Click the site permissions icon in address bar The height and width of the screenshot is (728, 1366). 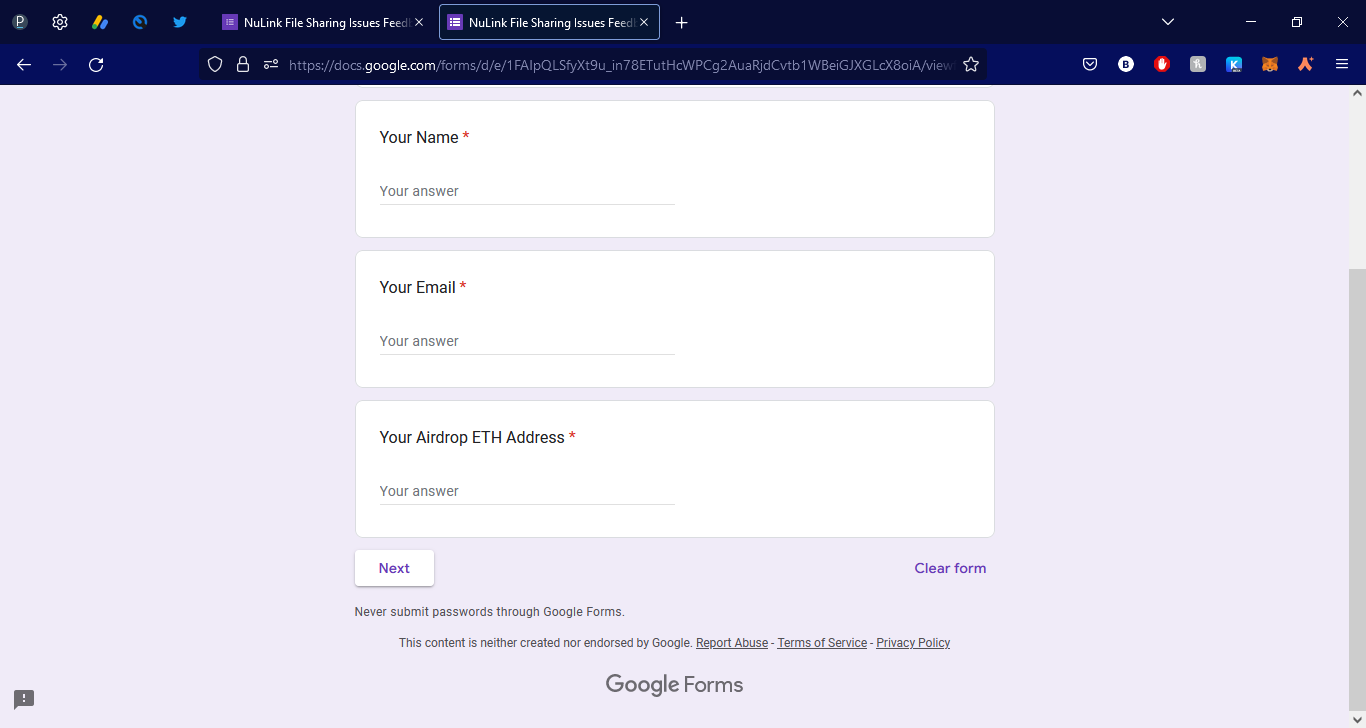point(270,64)
